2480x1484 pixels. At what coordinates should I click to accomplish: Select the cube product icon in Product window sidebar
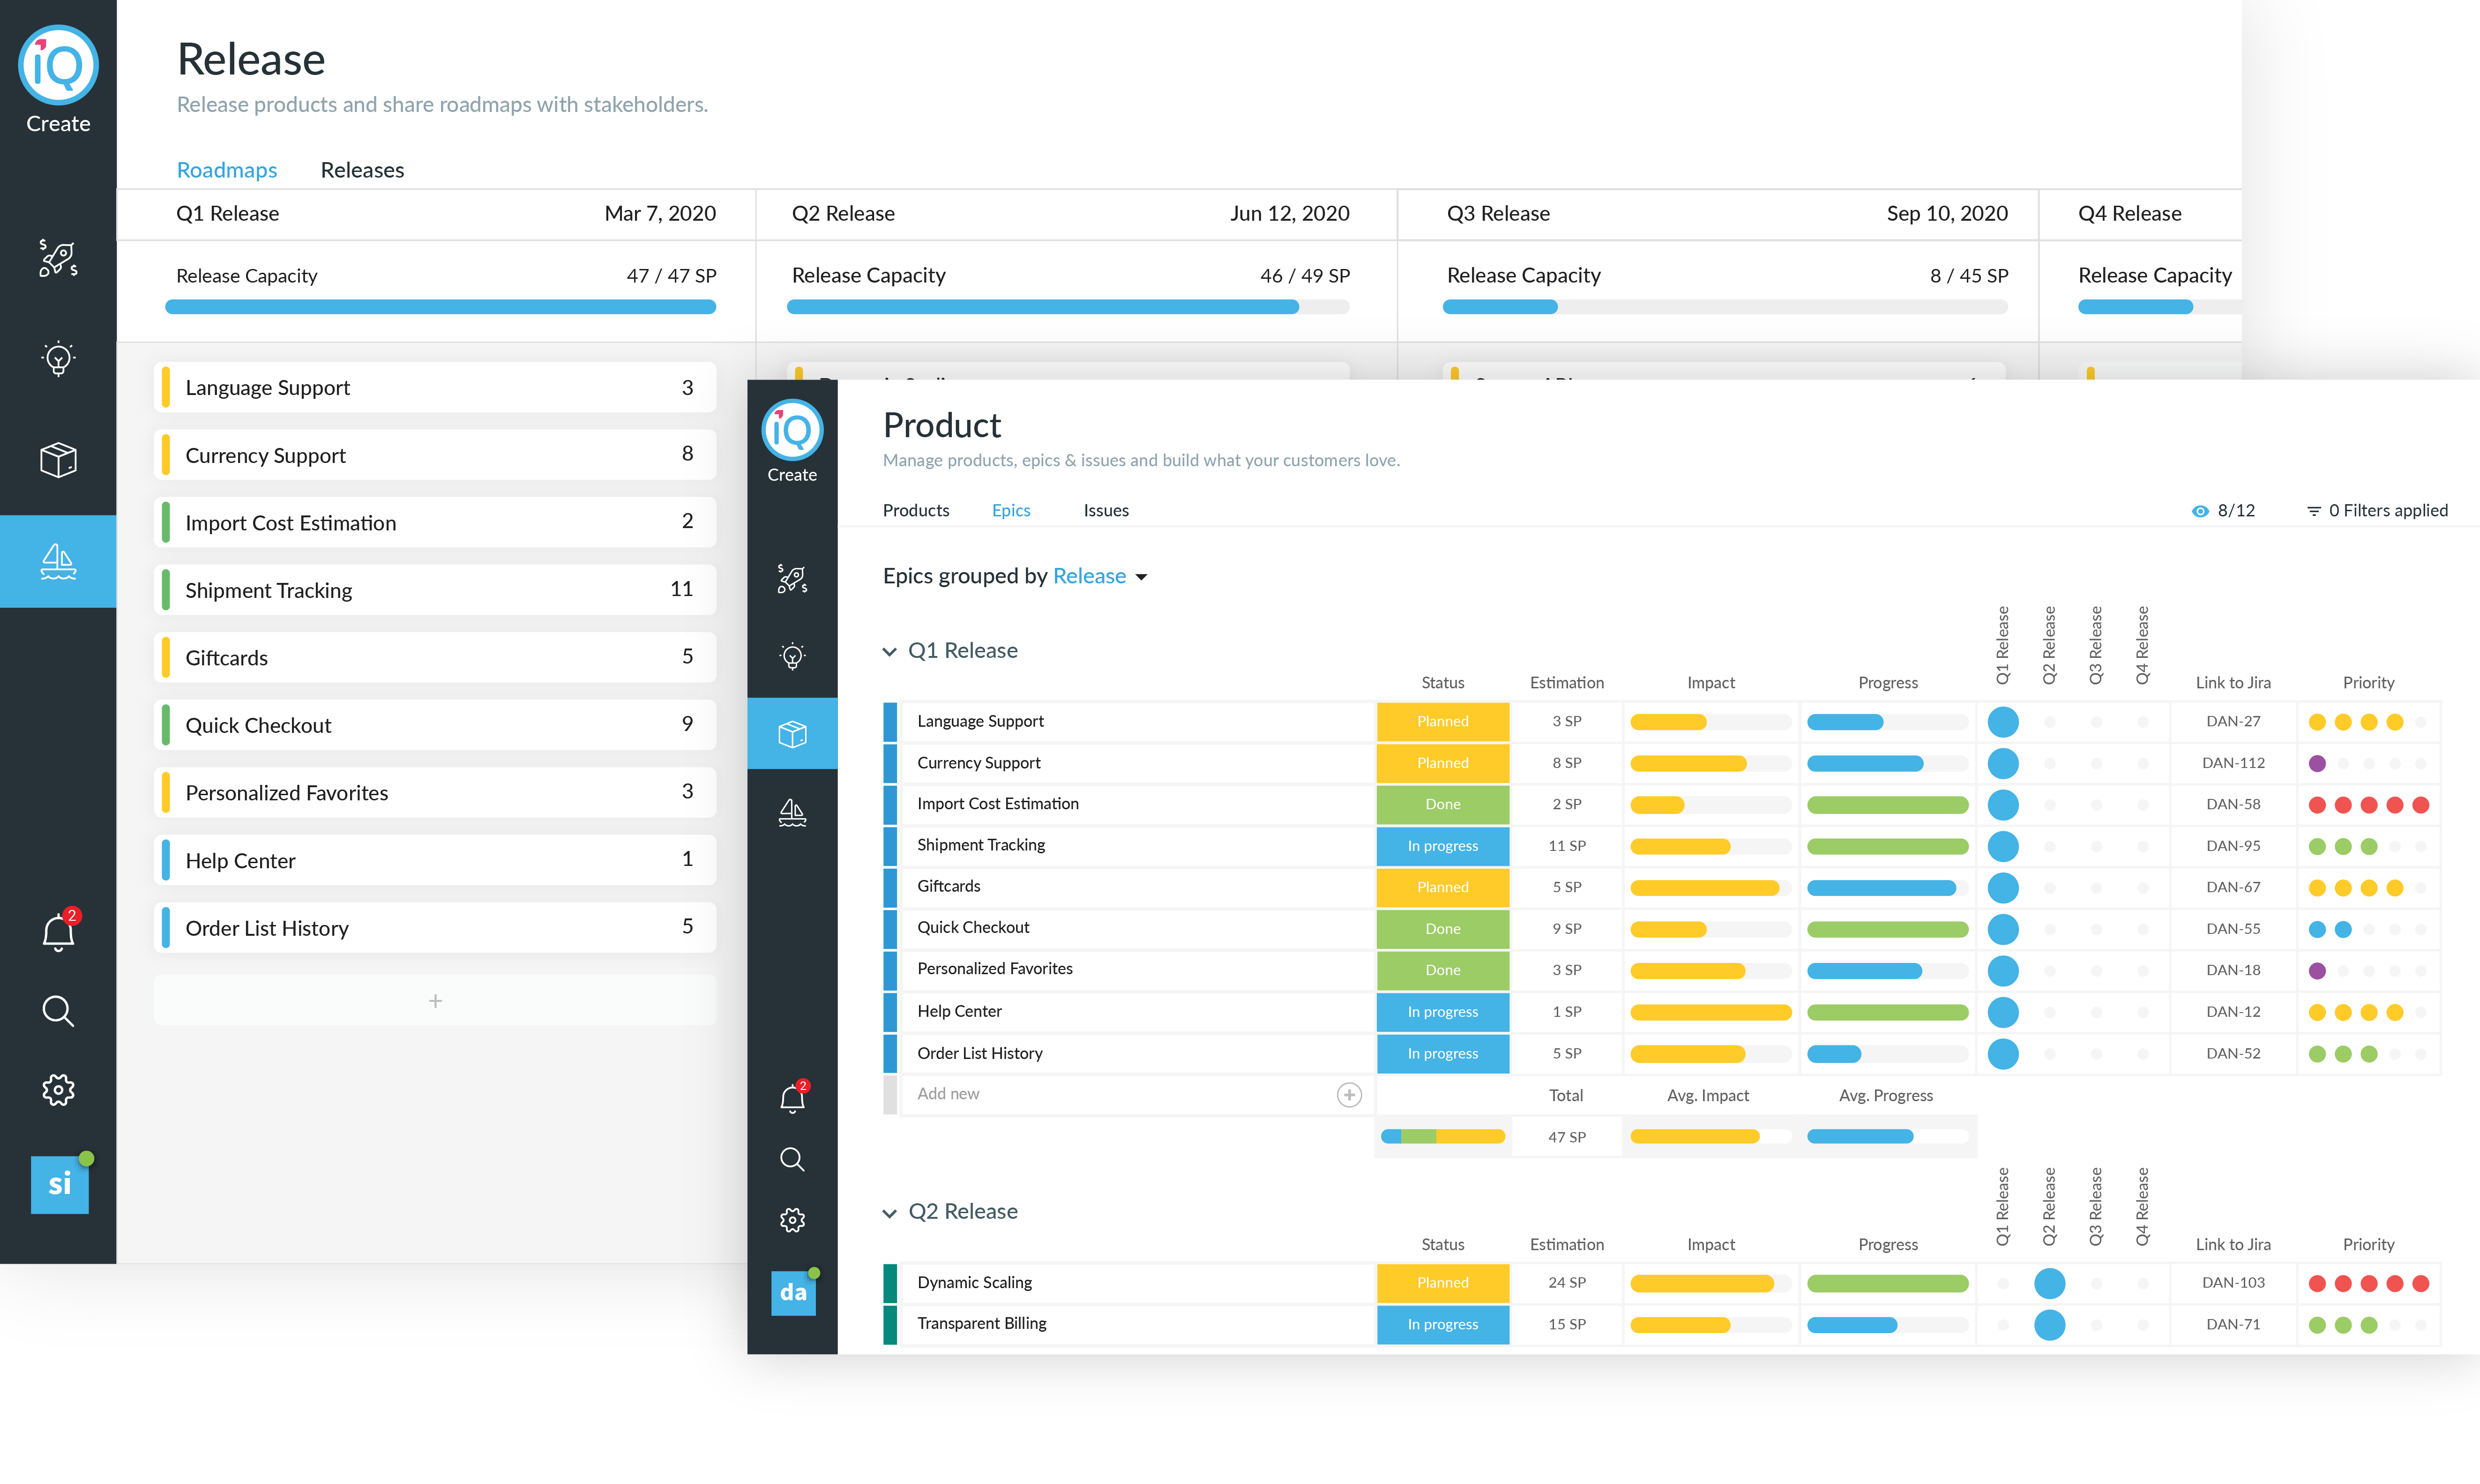(792, 734)
